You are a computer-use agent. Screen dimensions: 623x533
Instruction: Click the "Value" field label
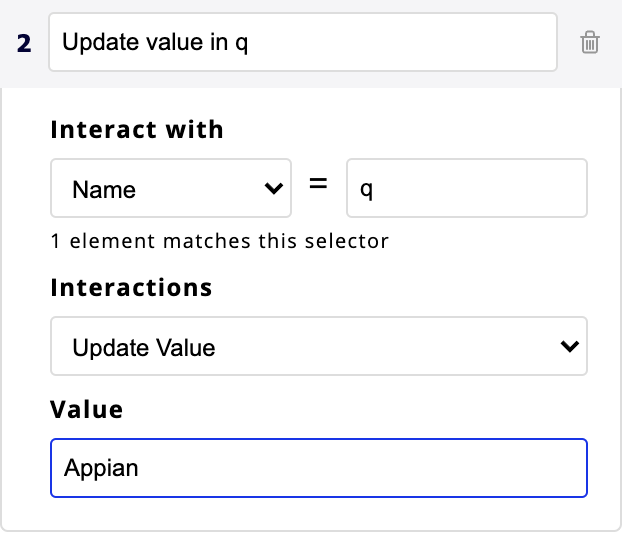[87, 408]
